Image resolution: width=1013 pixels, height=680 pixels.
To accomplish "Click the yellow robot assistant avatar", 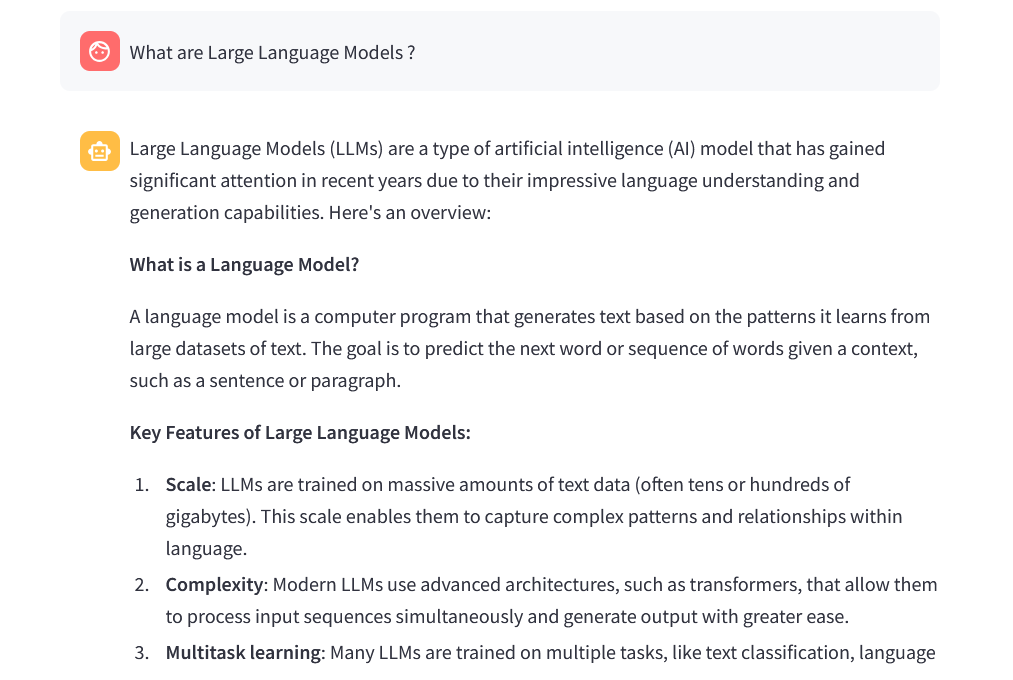I will tap(99, 151).
